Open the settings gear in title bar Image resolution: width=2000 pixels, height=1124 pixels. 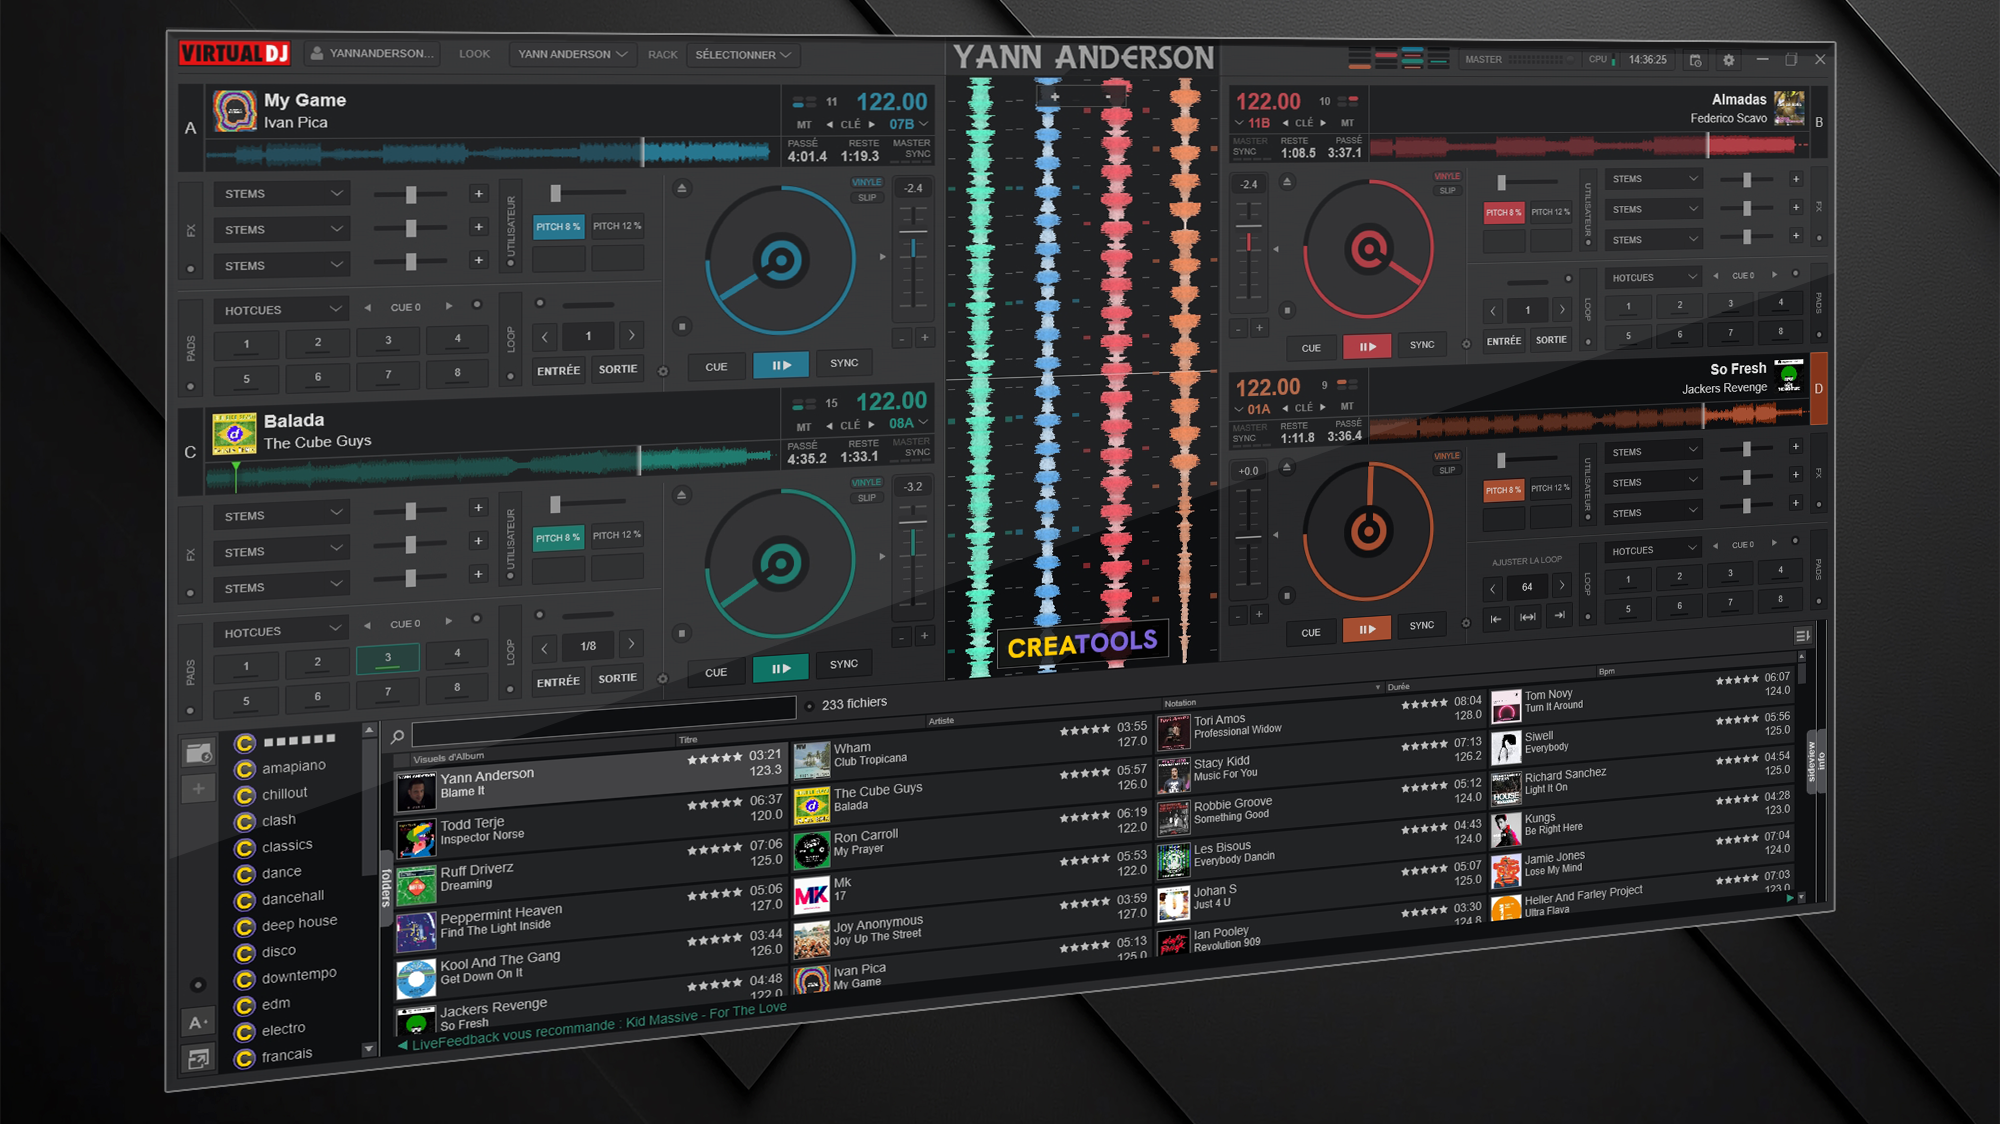click(1728, 60)
